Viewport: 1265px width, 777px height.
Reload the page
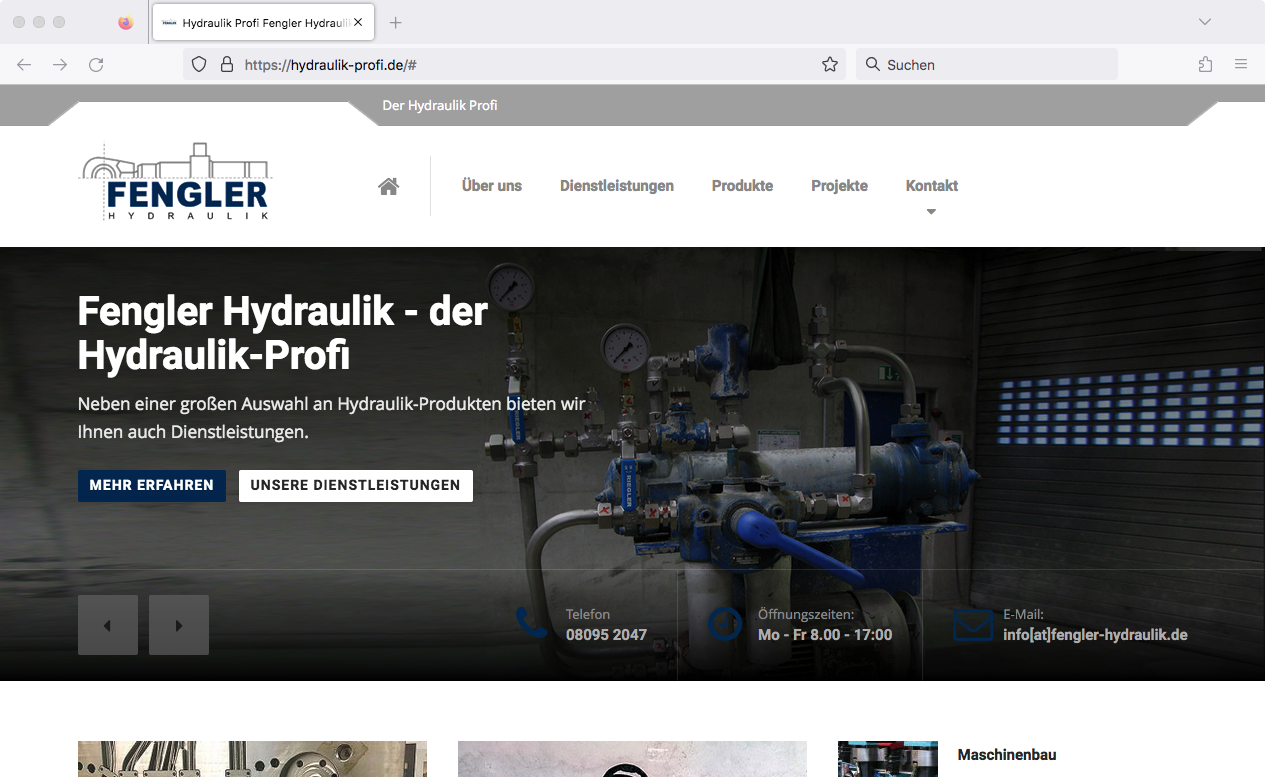click(96, 64)
